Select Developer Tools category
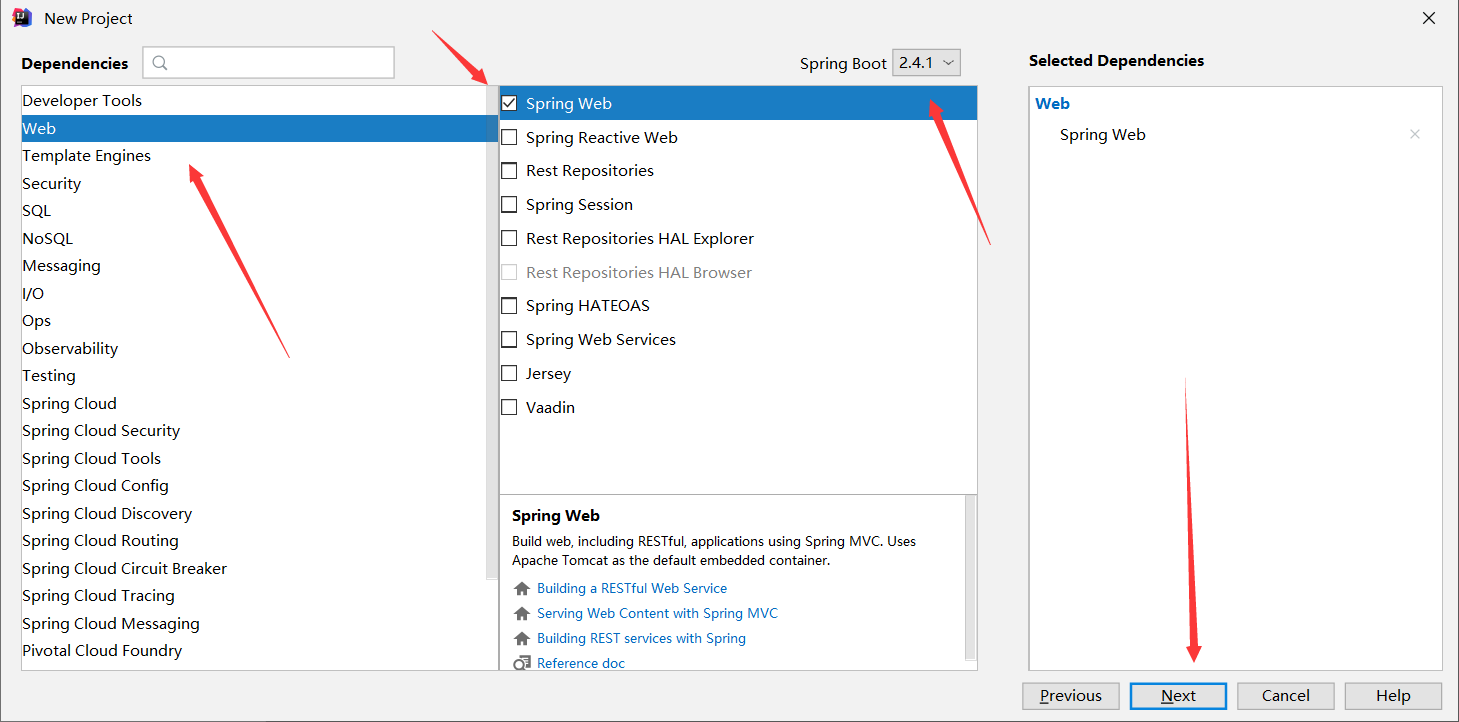Viewport: 1459px width, 722px height. click(254, 101)
